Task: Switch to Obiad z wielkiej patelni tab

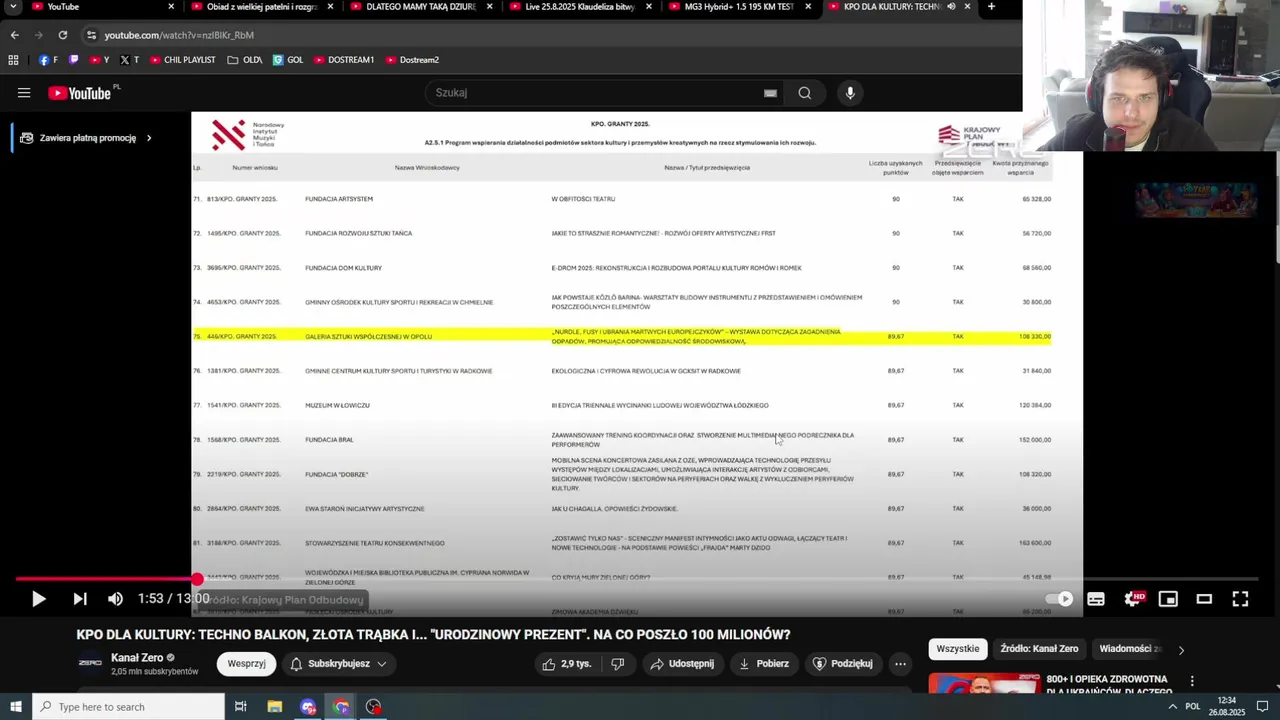Action: point(259,7)
